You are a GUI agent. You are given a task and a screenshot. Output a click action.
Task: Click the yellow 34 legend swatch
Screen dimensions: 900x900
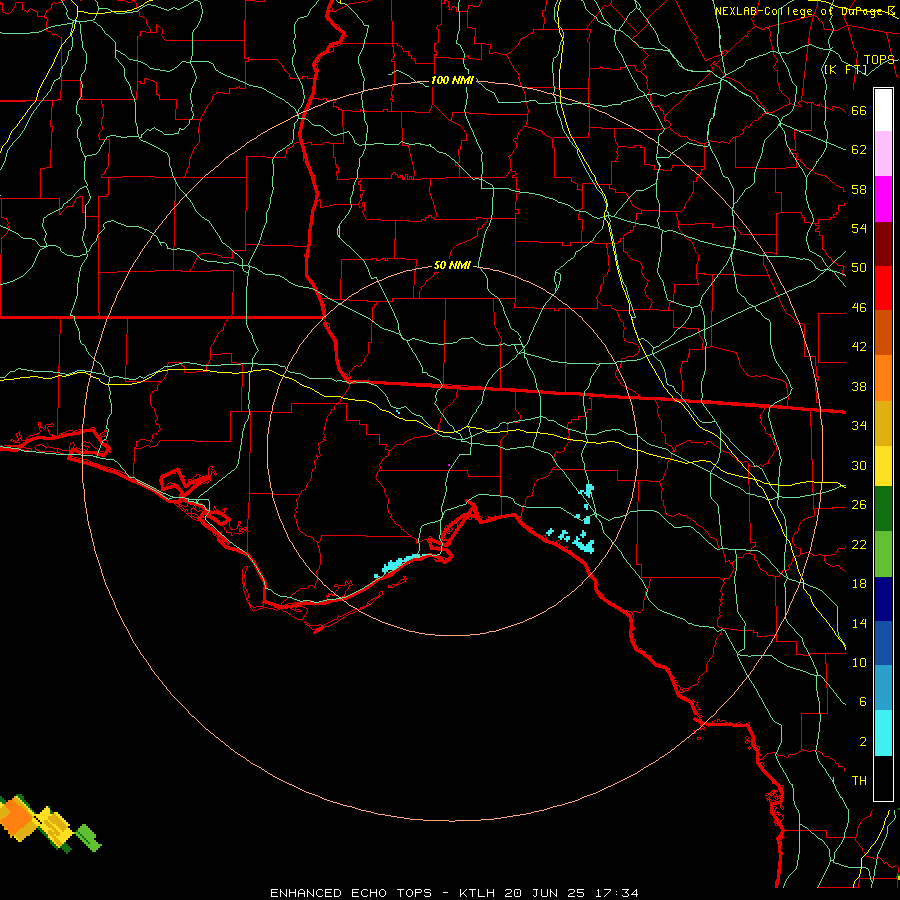click(x=883, y=465)
